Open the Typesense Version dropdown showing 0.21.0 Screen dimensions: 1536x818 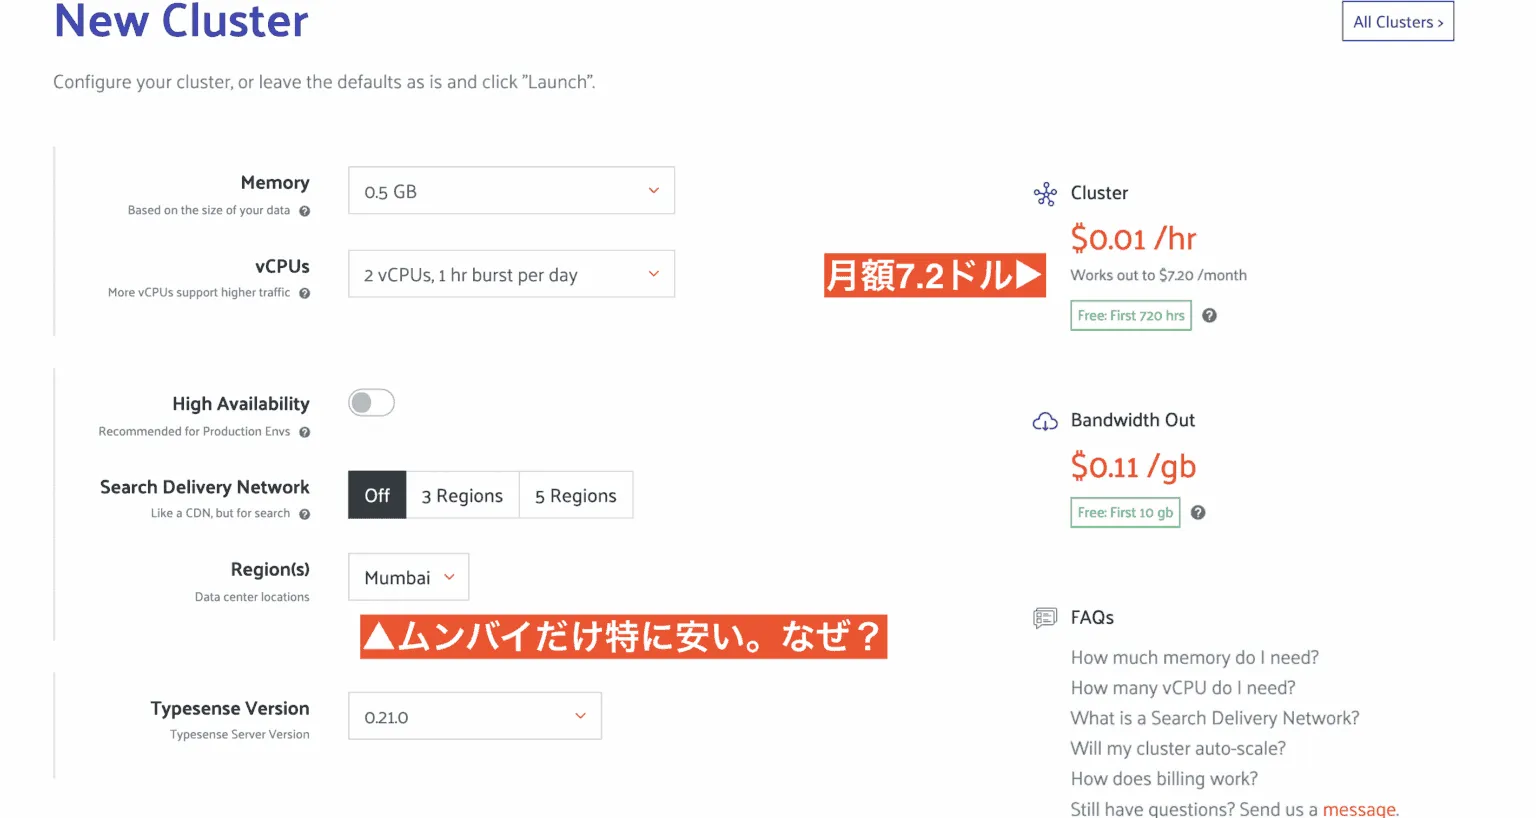[474, 716]
